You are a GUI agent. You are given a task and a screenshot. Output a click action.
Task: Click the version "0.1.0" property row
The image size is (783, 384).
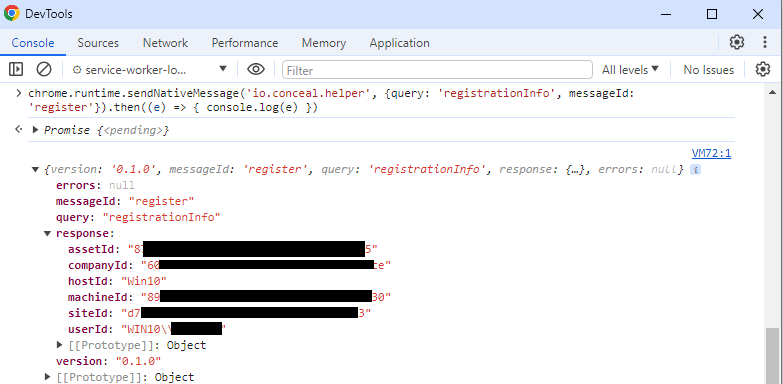tap(108, 361)
